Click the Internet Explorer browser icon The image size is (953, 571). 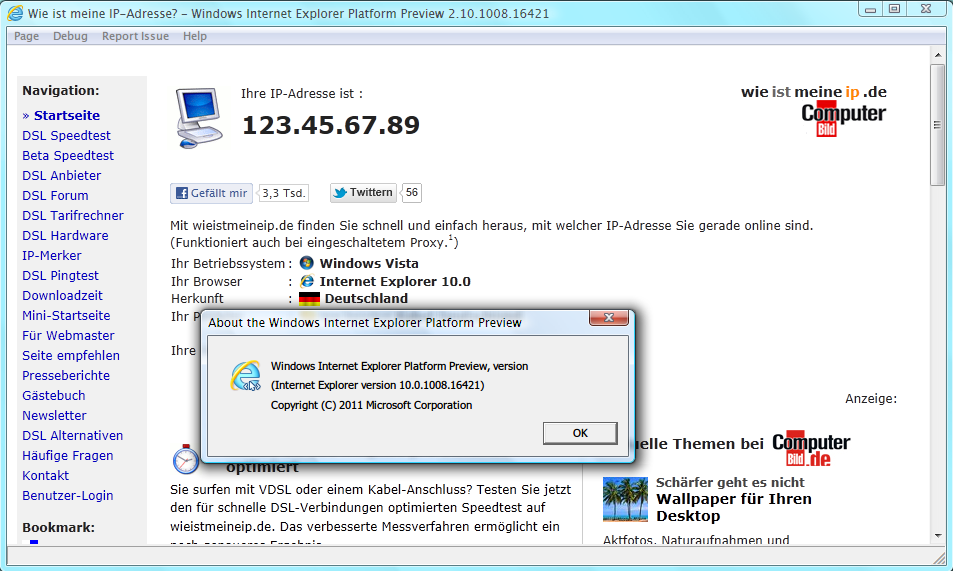click(x=307, y=281)
